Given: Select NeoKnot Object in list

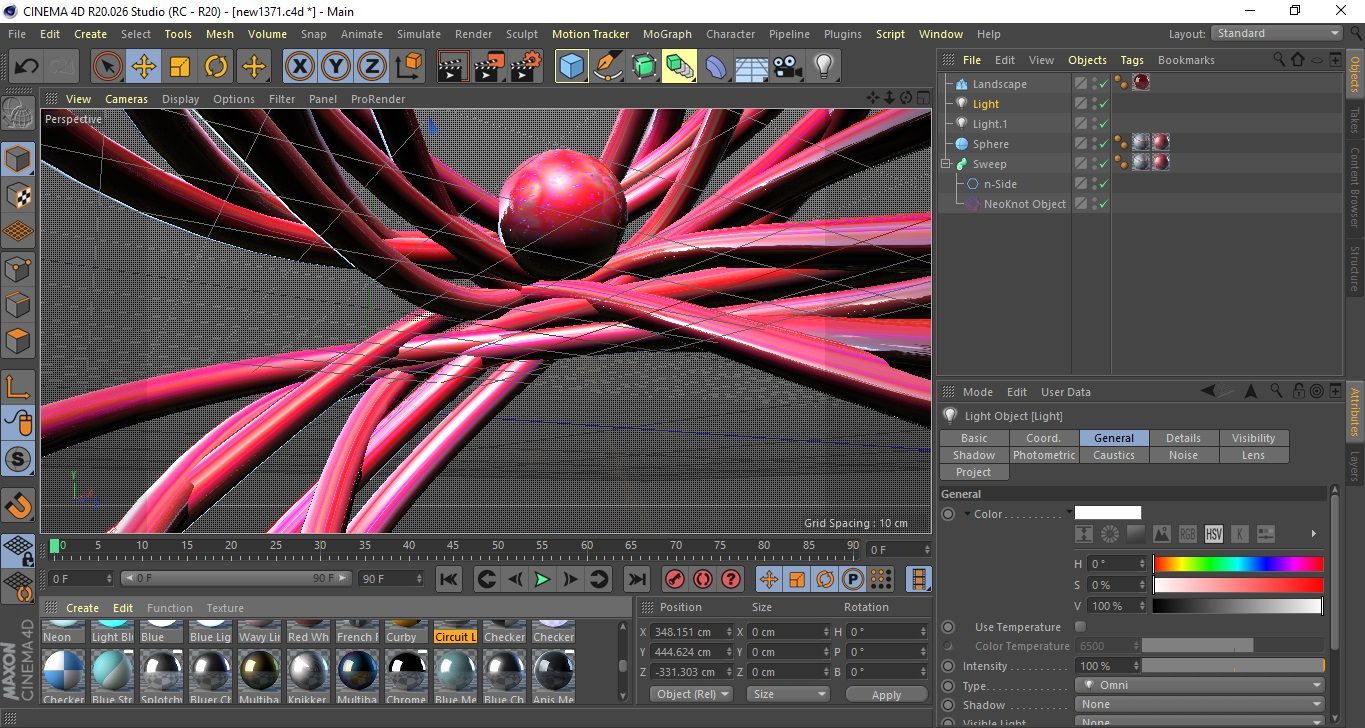Looking at the screenshot, I should [x=1024, y=204].
